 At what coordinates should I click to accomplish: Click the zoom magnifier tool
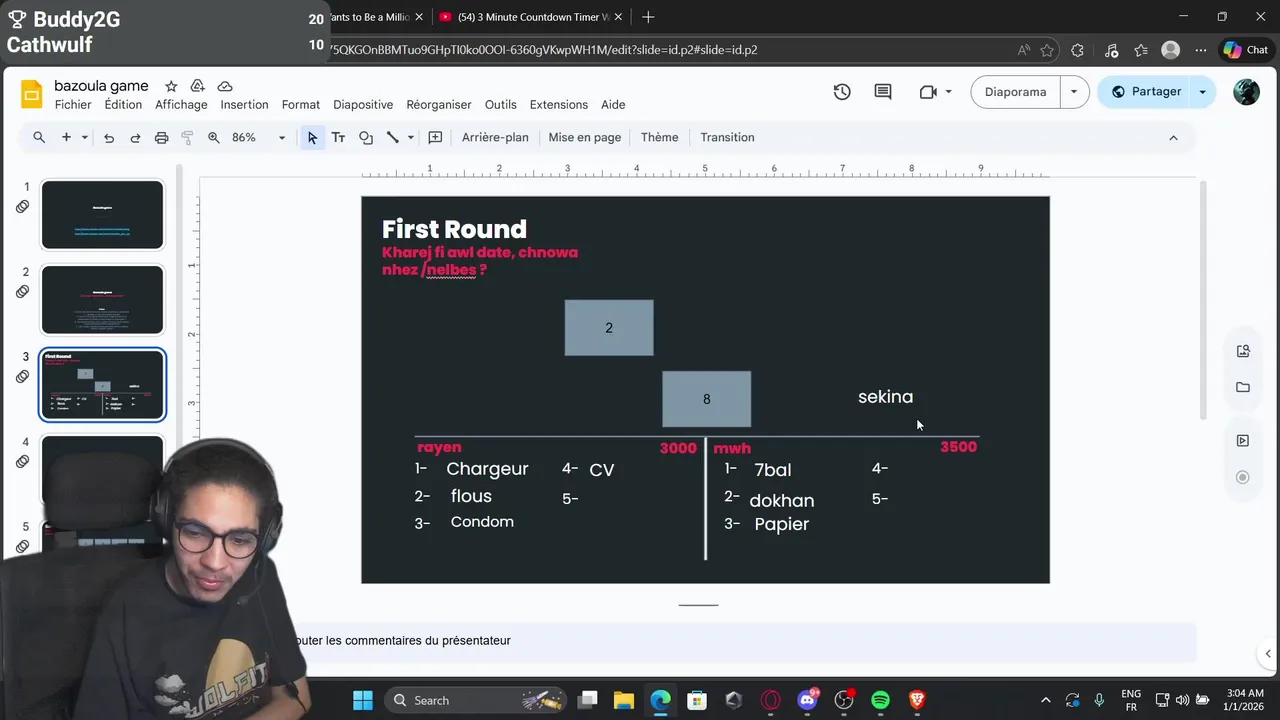tap(213, 137)
